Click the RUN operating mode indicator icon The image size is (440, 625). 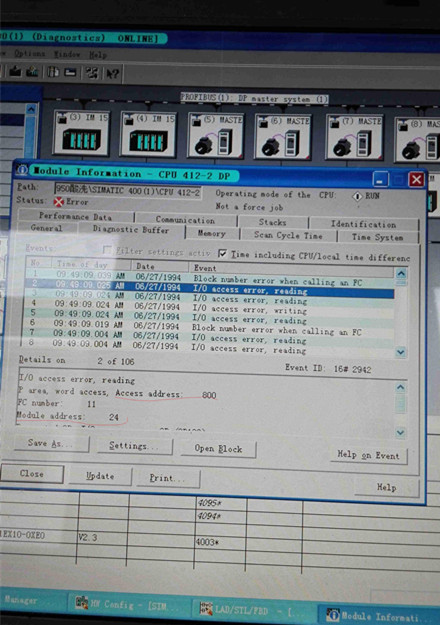pyautogui.click(x=358, y=196)
